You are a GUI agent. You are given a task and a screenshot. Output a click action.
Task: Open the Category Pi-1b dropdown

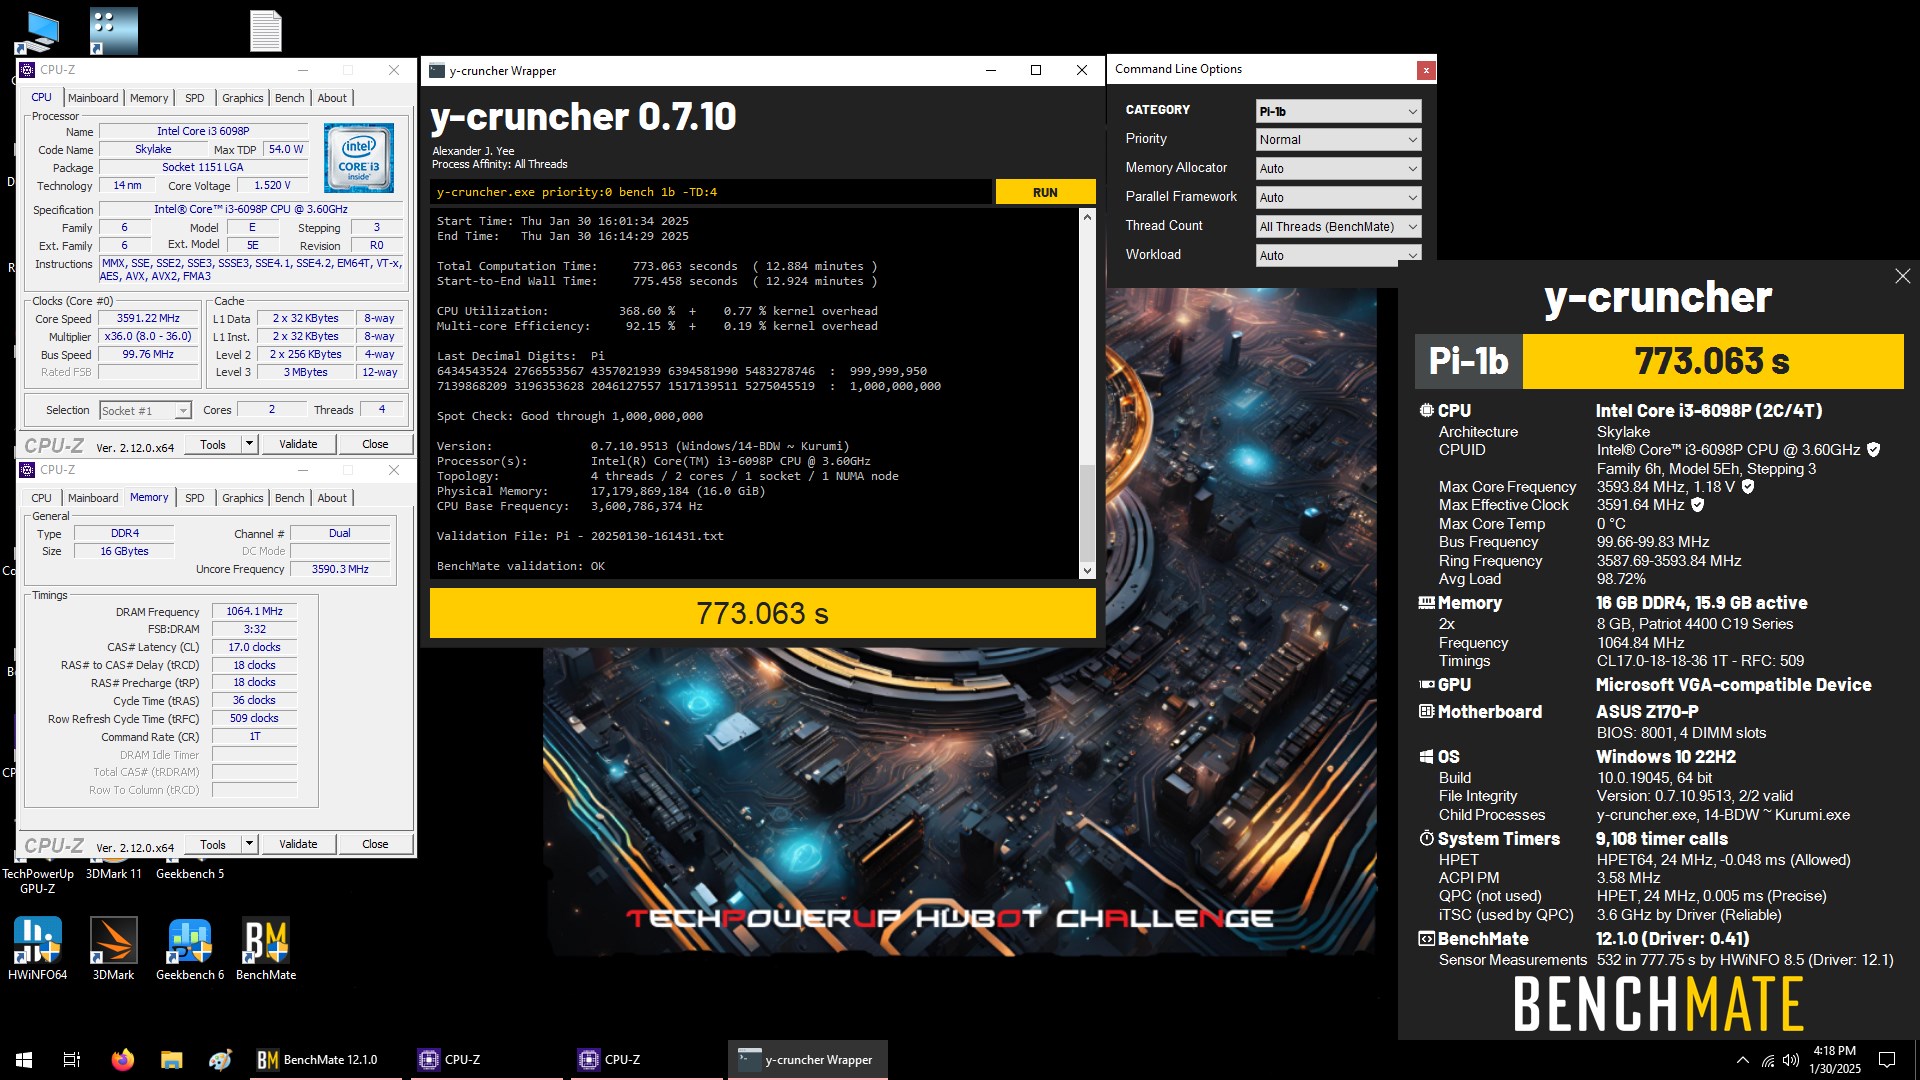[x=1338, y=111]
